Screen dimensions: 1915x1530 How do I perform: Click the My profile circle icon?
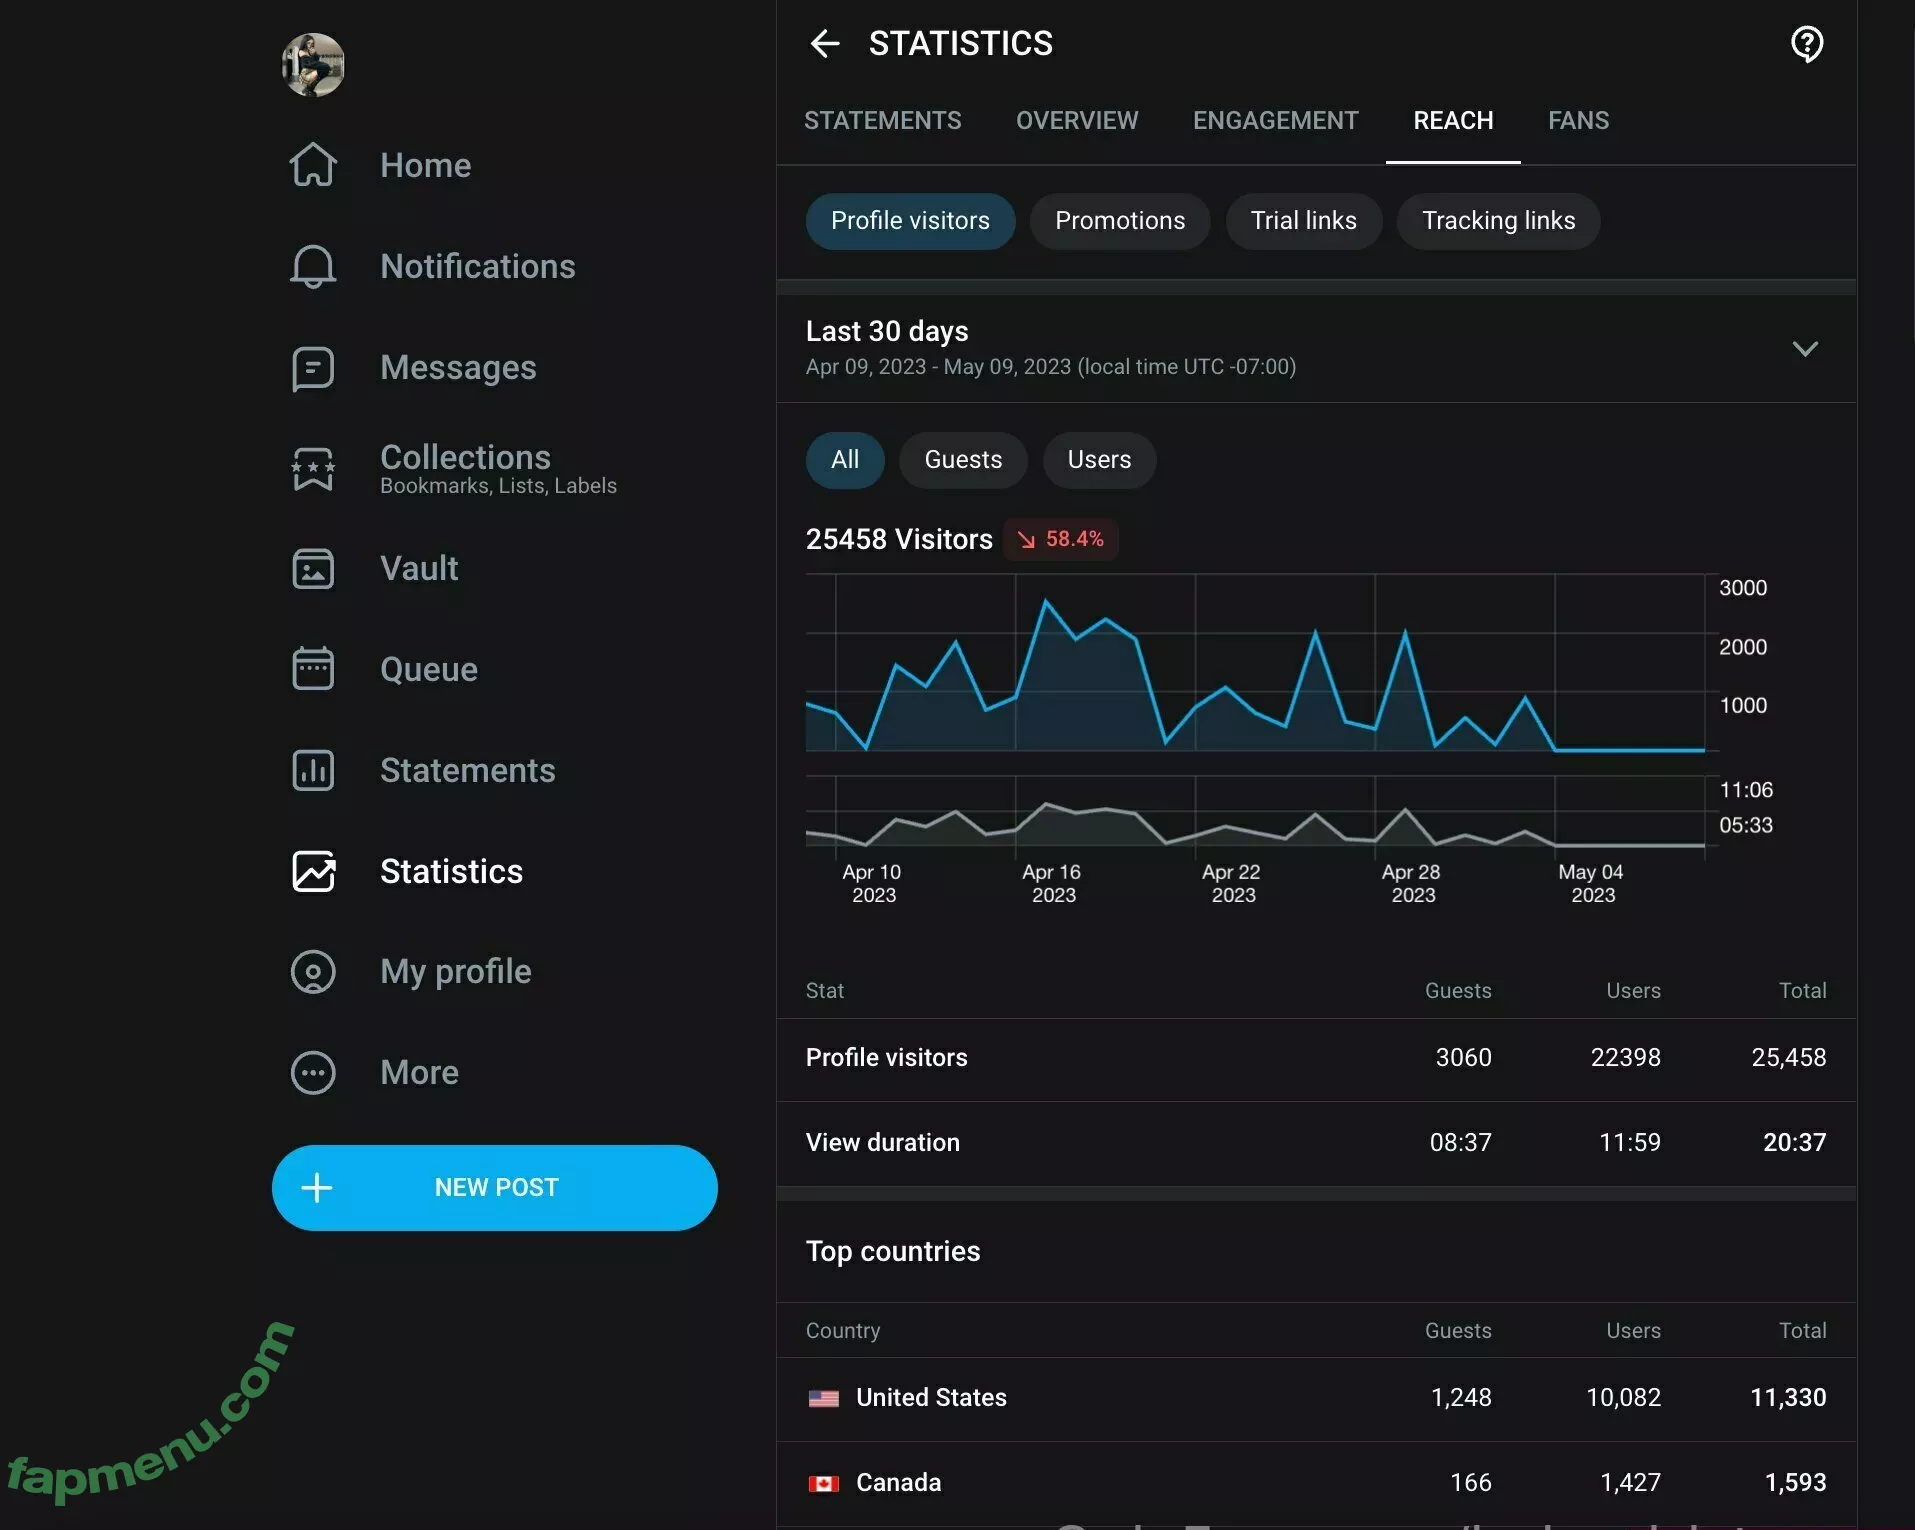point(313,972)
